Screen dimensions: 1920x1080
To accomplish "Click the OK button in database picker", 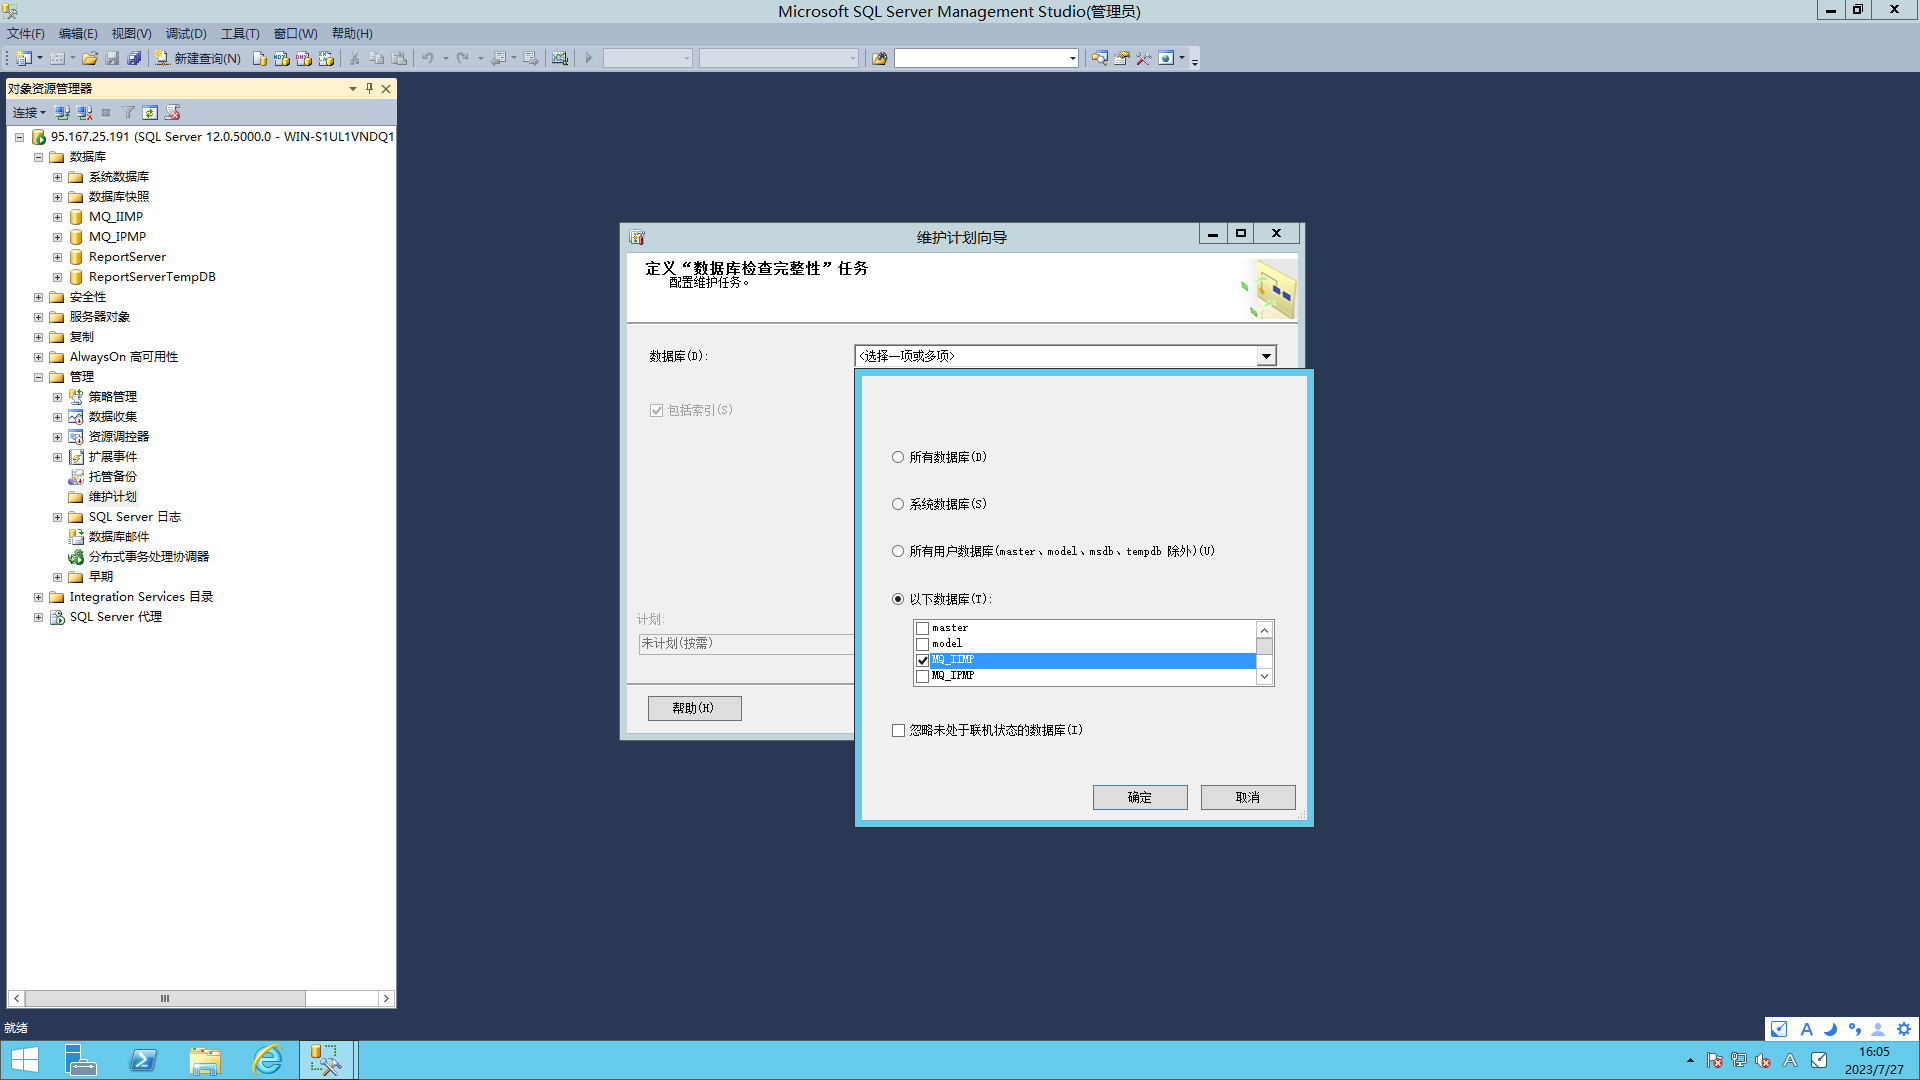I will click(1139, 797).
